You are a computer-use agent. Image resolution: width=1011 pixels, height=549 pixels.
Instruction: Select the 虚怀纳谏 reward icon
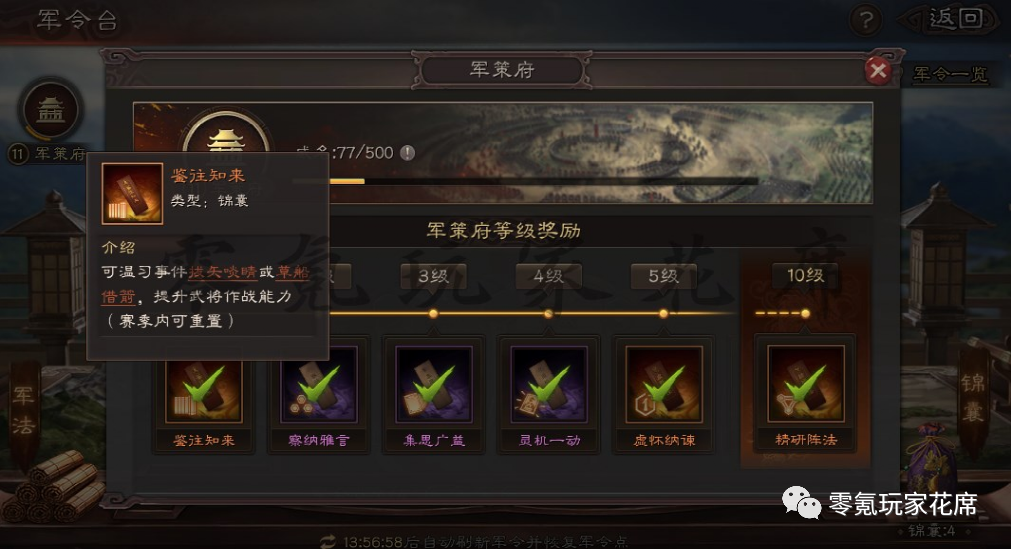[x=663, y=384]
